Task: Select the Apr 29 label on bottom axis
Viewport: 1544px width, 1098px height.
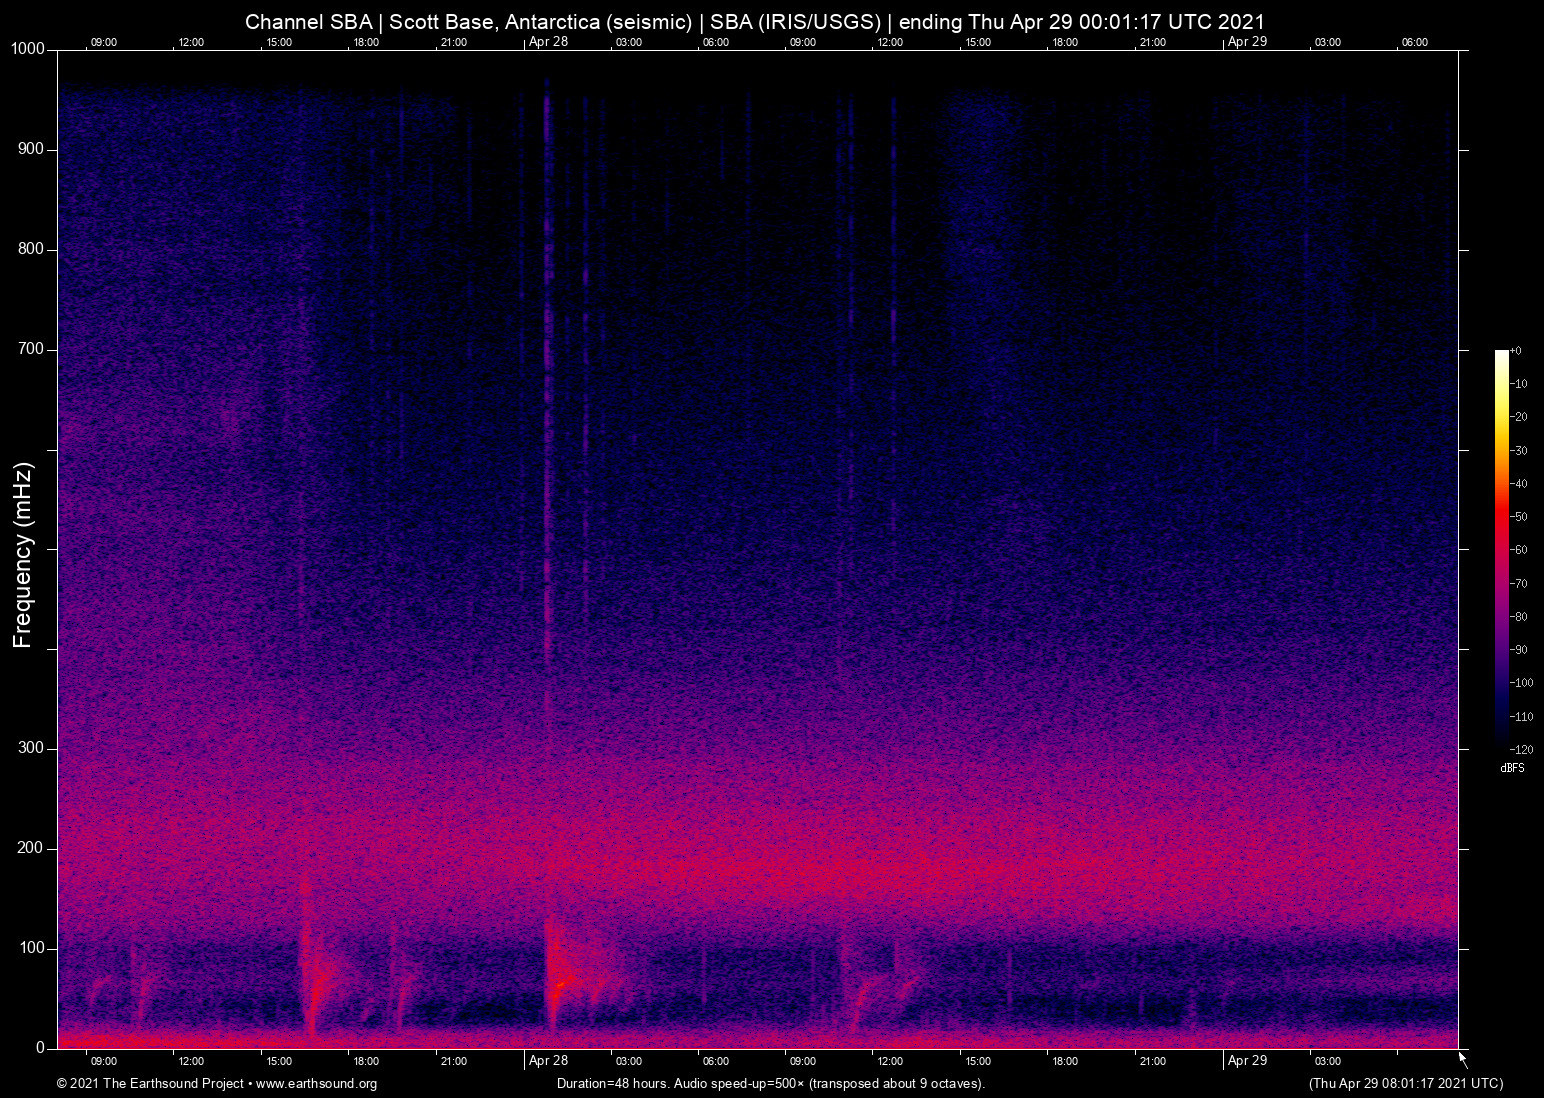Action: pos(1247,1061)
